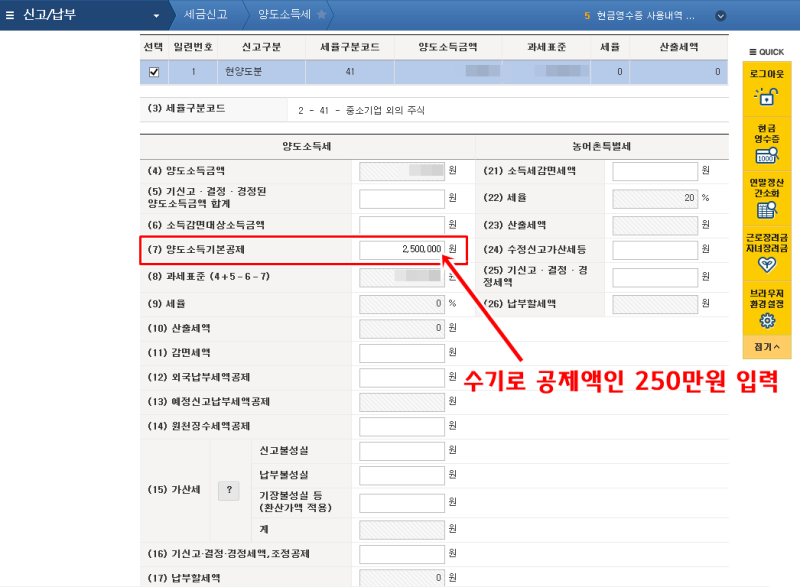Open 브라우저 환경설정 gear icon
The height and width of the screenshot is (587, 800).
pos(767,320)
